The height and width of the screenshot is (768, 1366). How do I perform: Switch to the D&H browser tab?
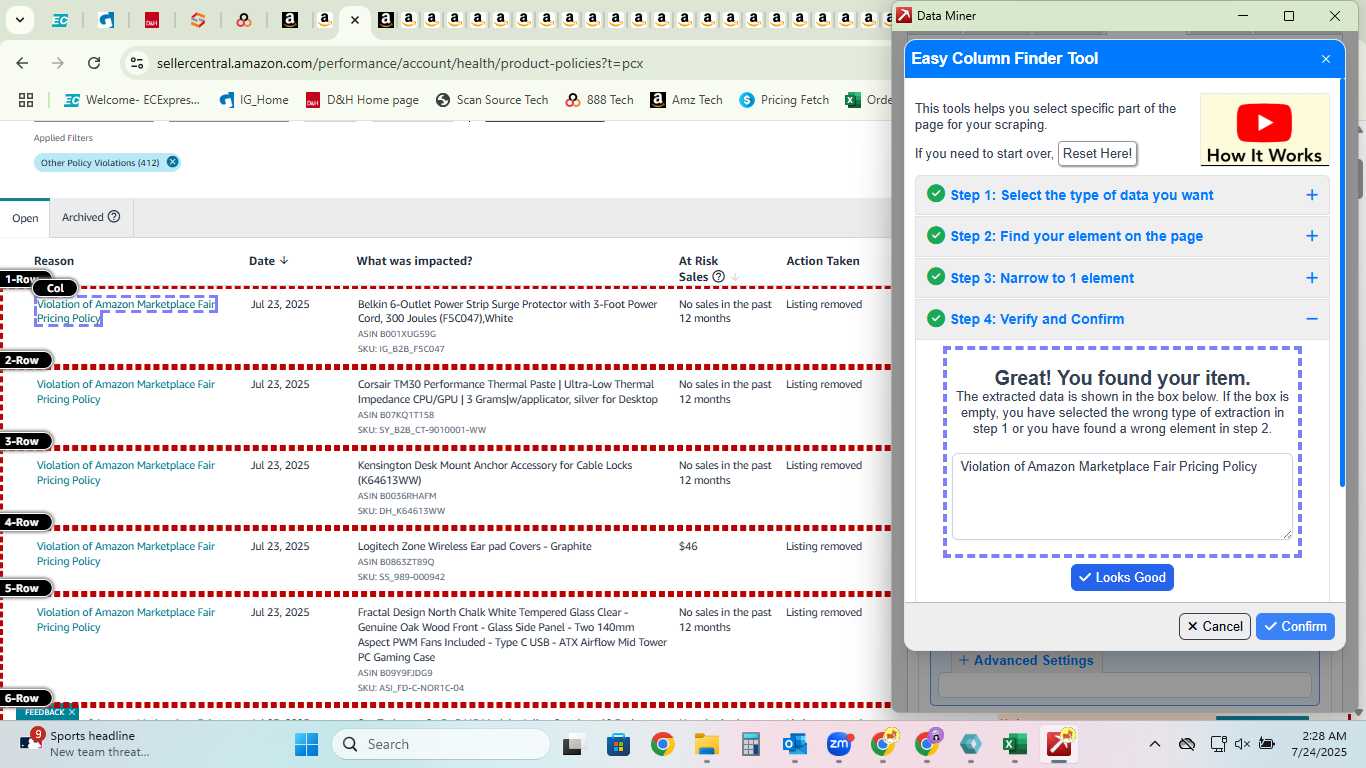tap(152, 19)
